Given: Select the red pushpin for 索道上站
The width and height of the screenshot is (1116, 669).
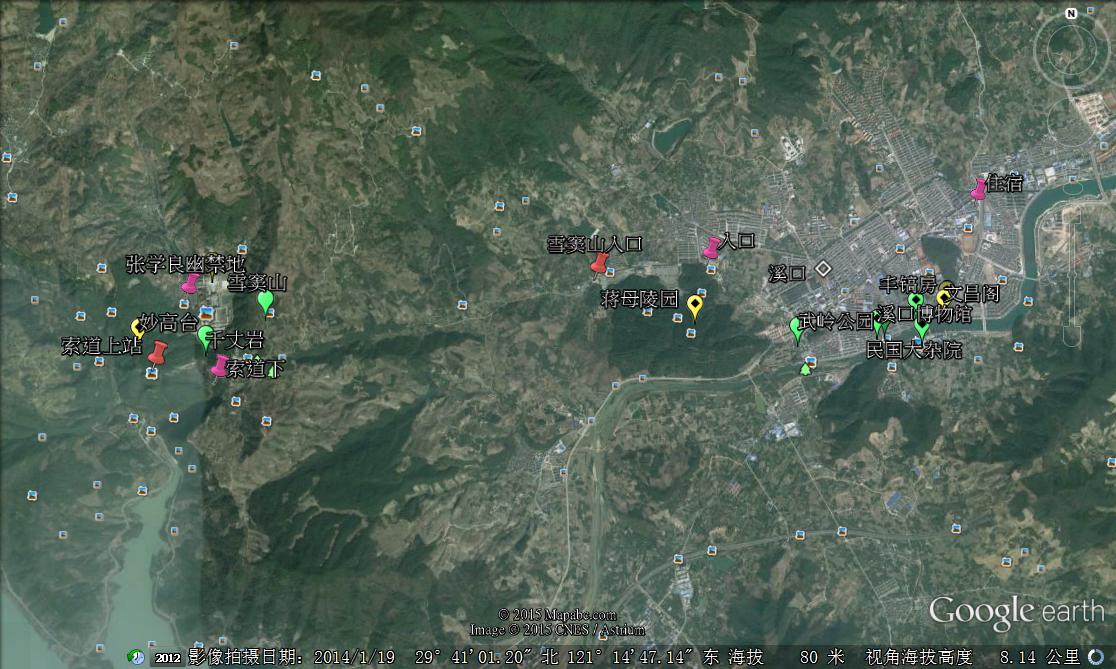Looking at the screenshot, I should [157, 353].
